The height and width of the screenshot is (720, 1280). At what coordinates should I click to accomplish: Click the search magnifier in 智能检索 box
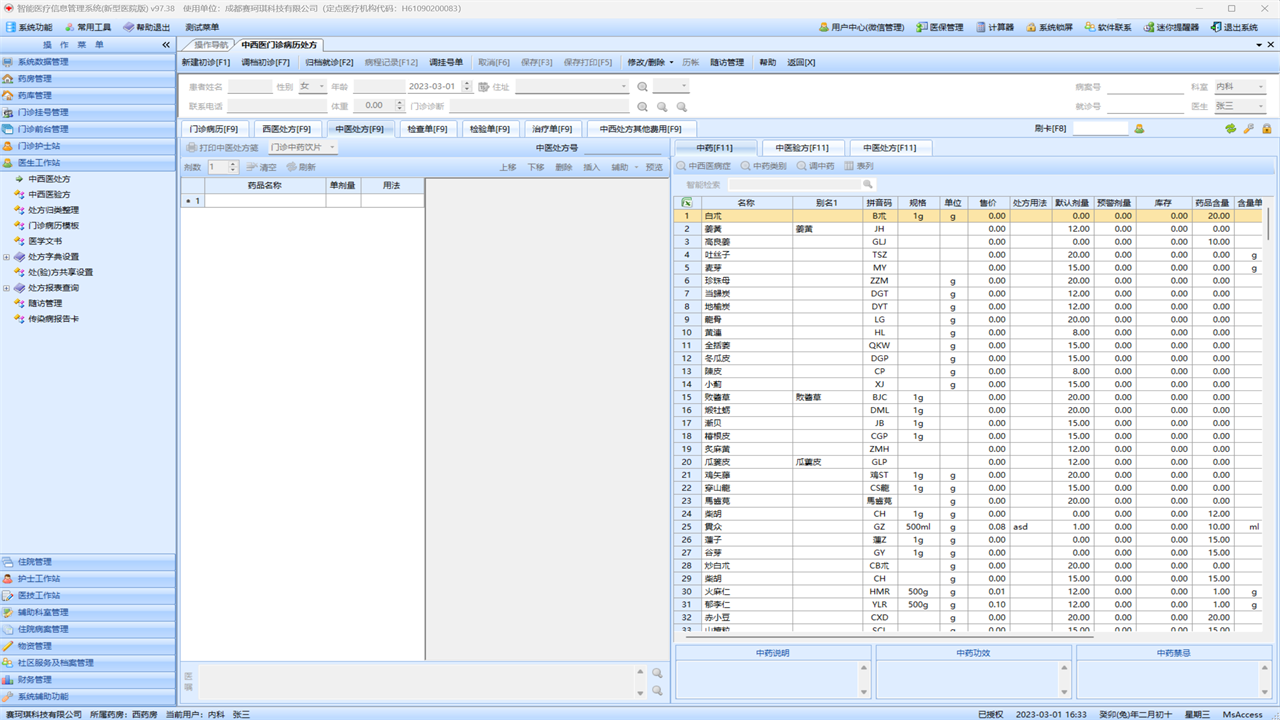868,184
